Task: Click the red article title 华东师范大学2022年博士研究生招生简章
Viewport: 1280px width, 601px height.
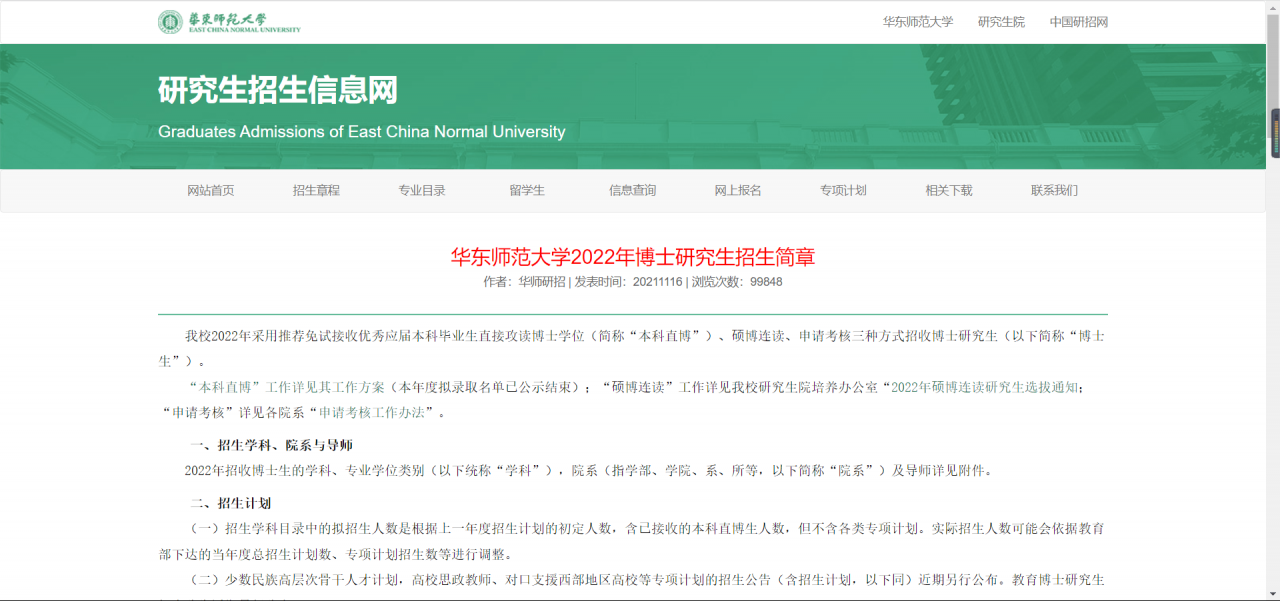Action: (633, 257)
